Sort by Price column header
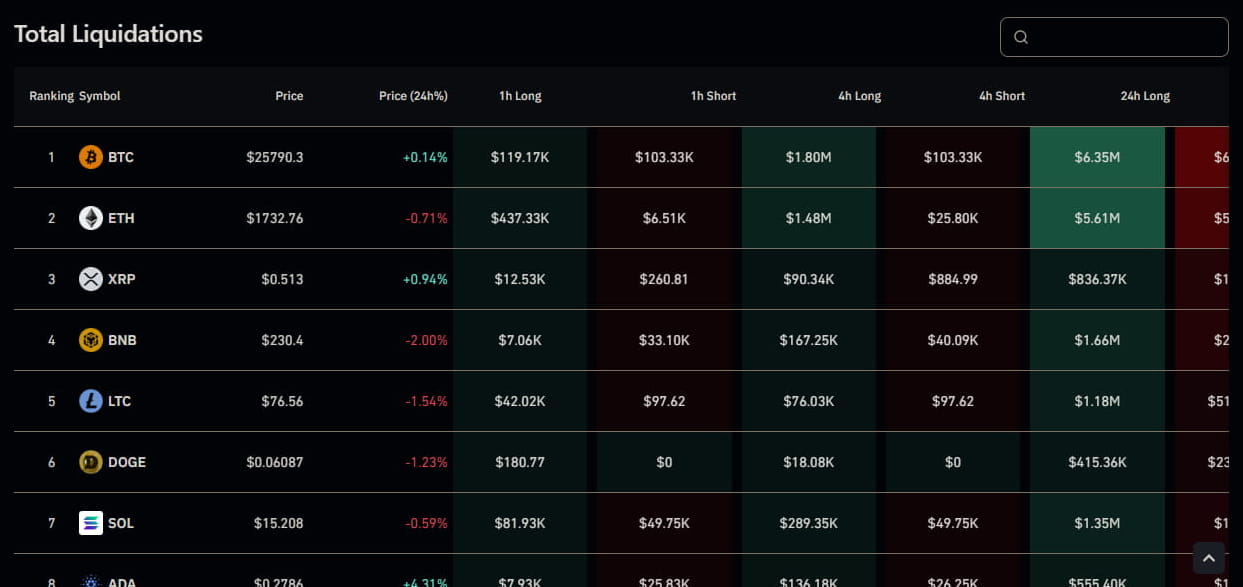 (x=289, y=96)
